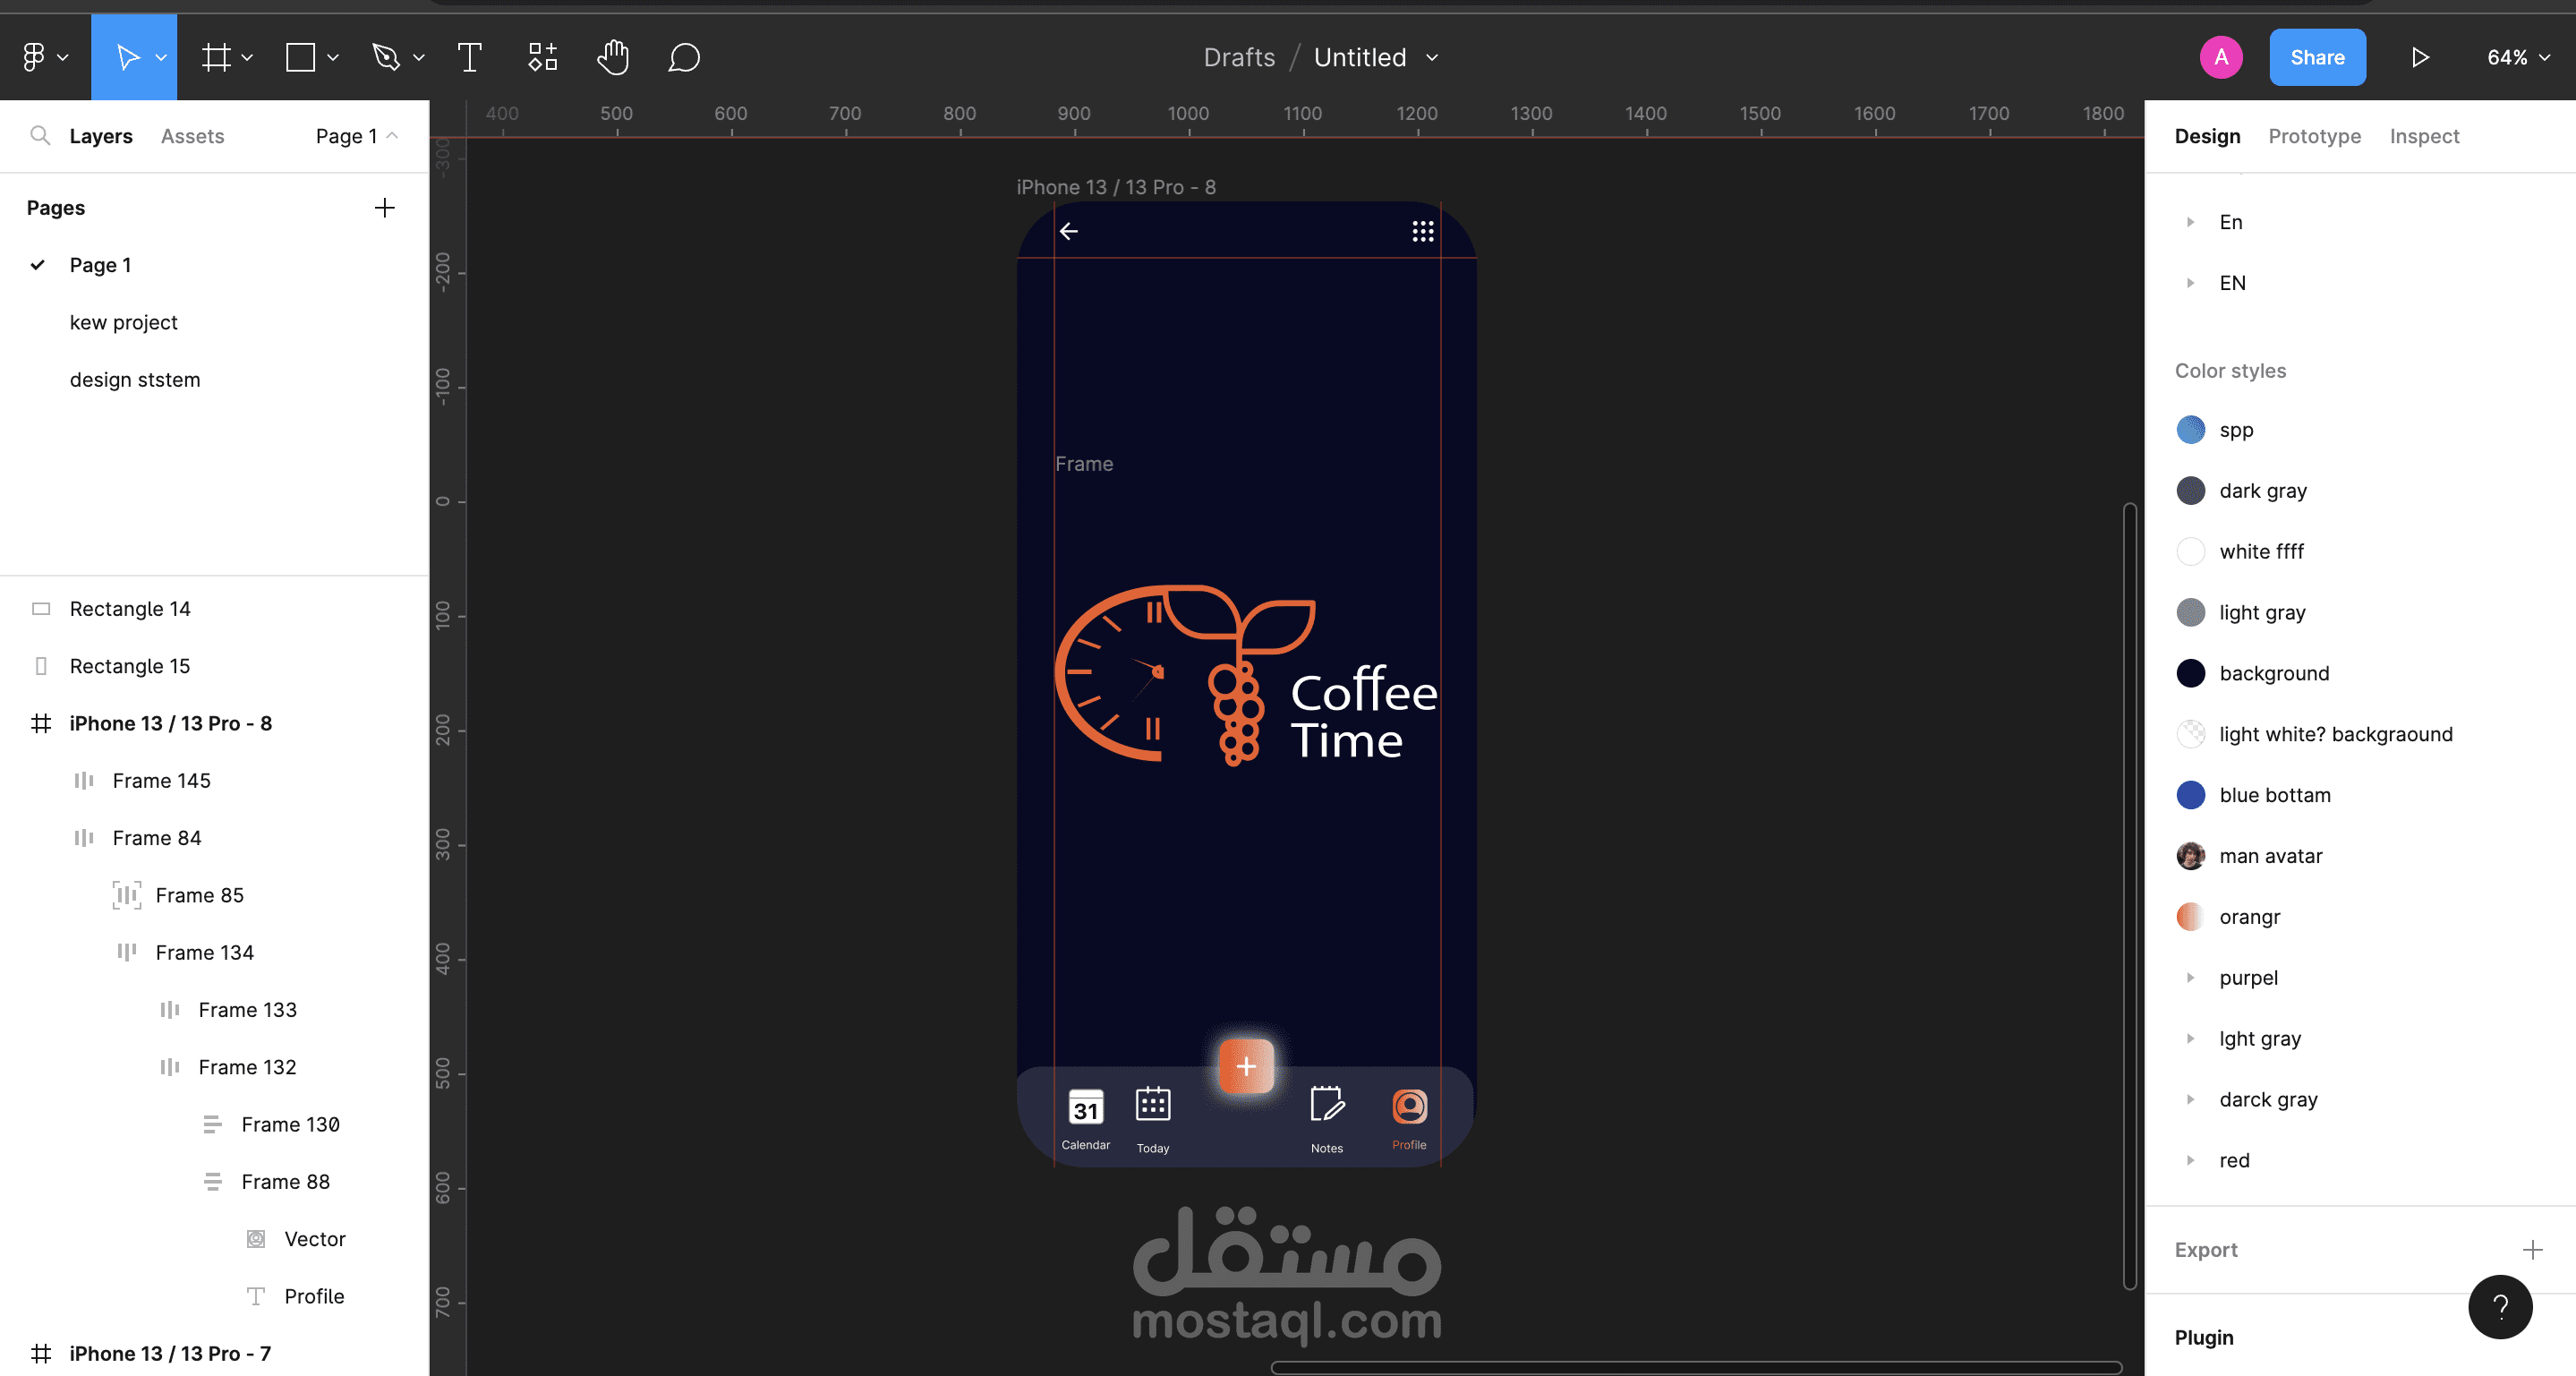Open the Pen tool dropdown arrow
Screen dimensions: 2576x1376
point(419,58)
